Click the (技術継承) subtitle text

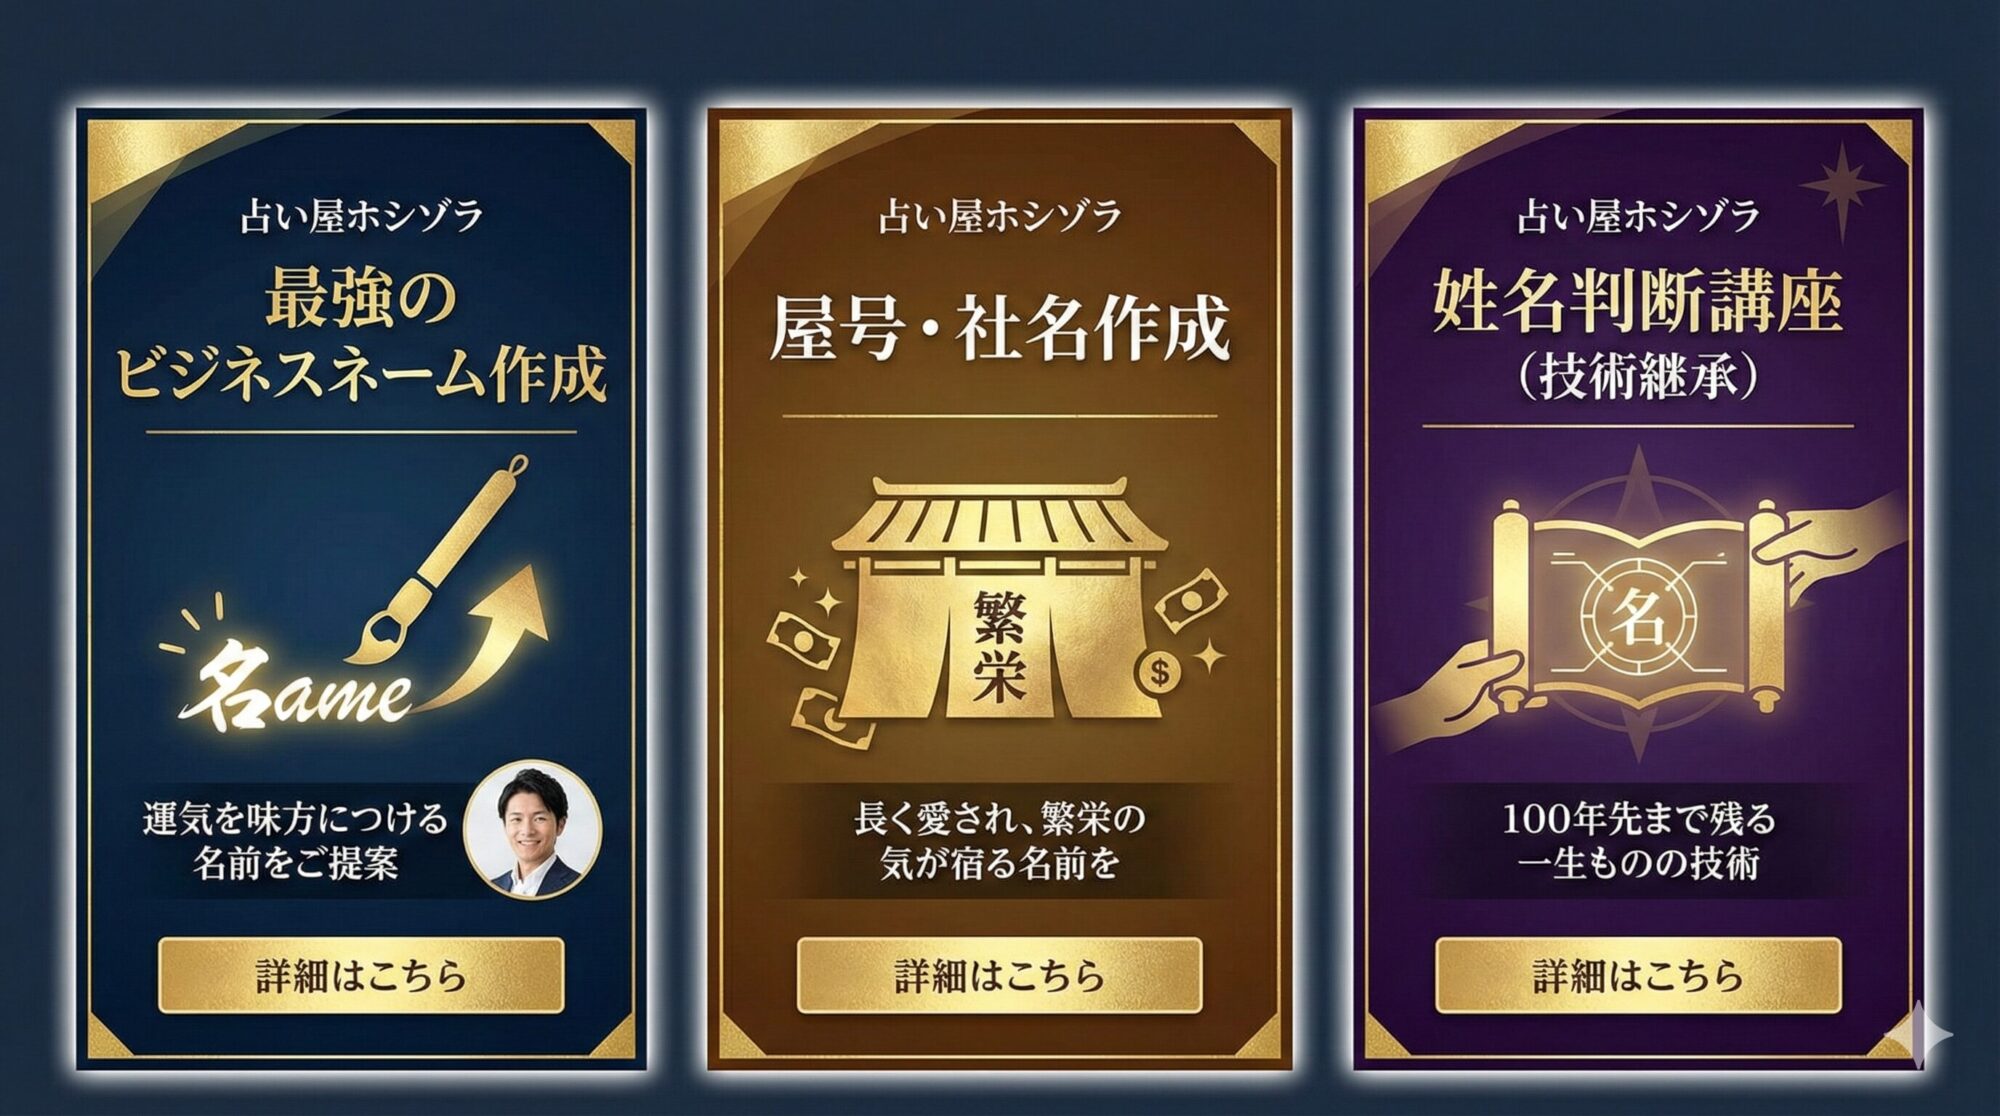coord(1637,376)
